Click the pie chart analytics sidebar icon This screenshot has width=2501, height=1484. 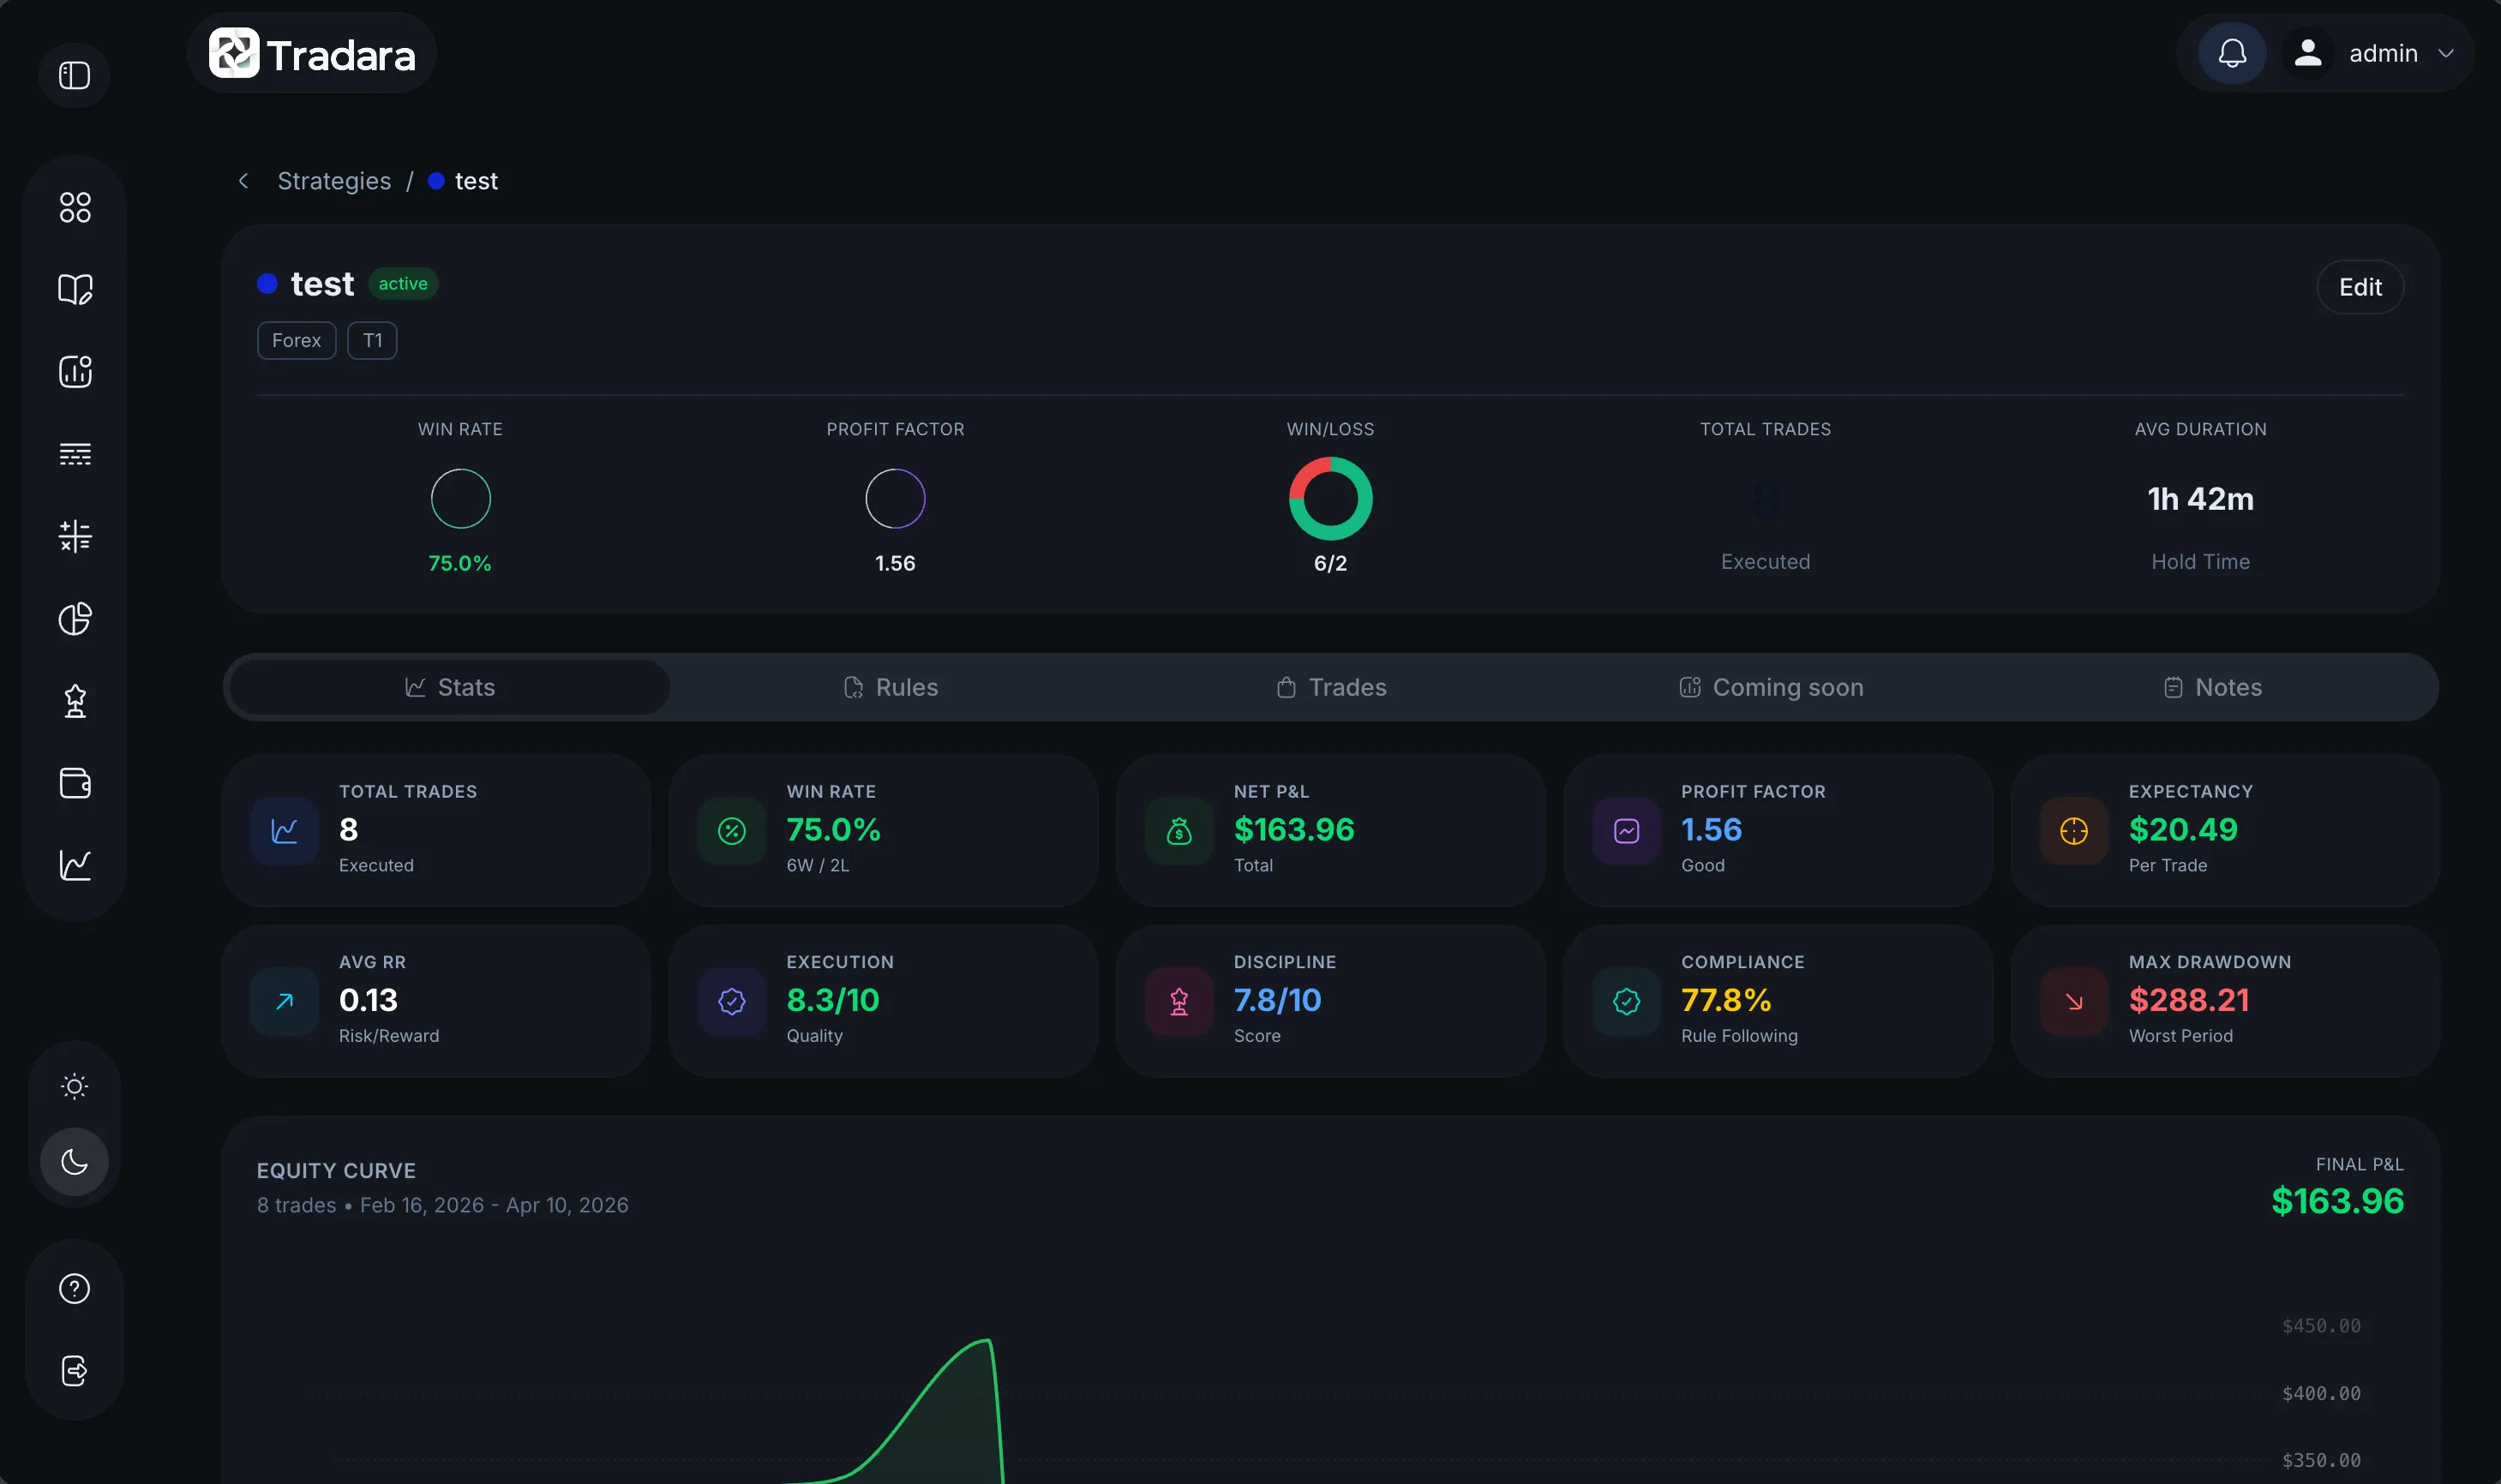75,619
